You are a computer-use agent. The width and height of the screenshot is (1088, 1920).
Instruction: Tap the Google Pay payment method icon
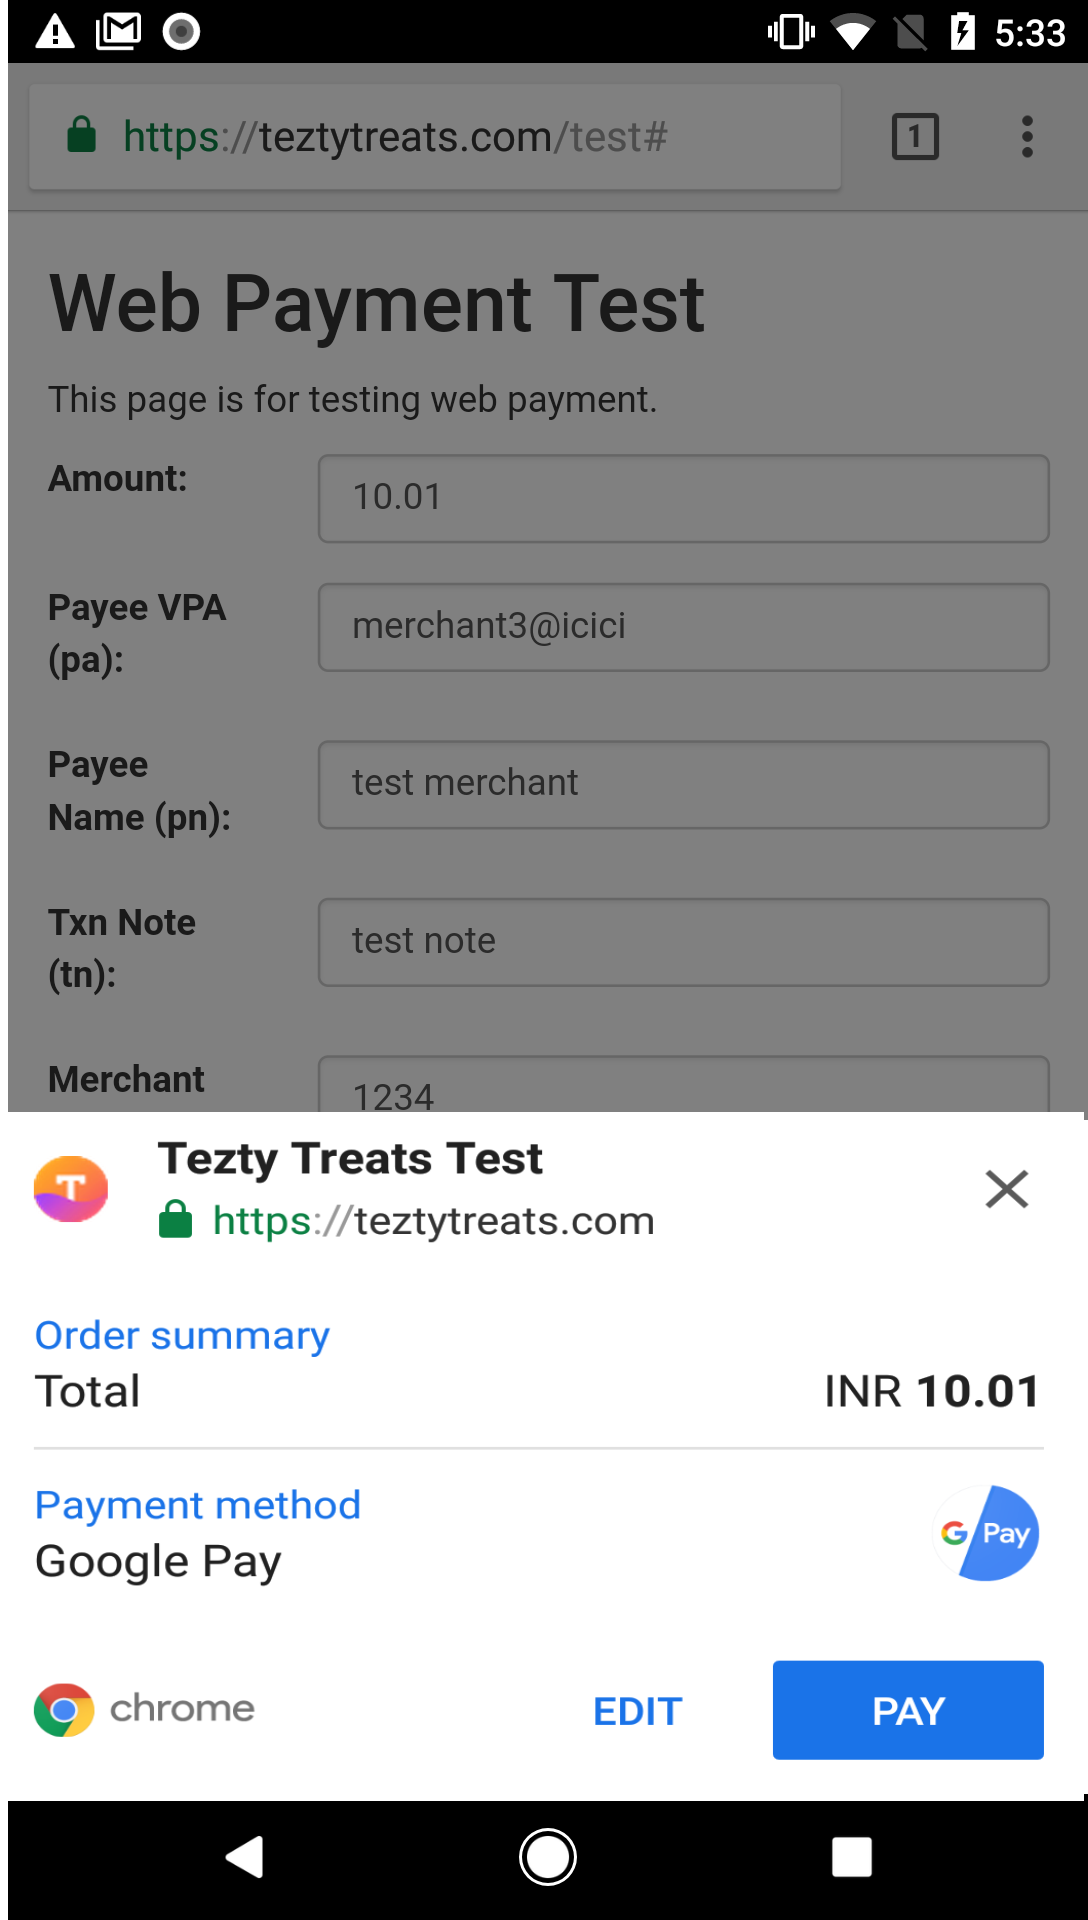[x=985, y=1533]
